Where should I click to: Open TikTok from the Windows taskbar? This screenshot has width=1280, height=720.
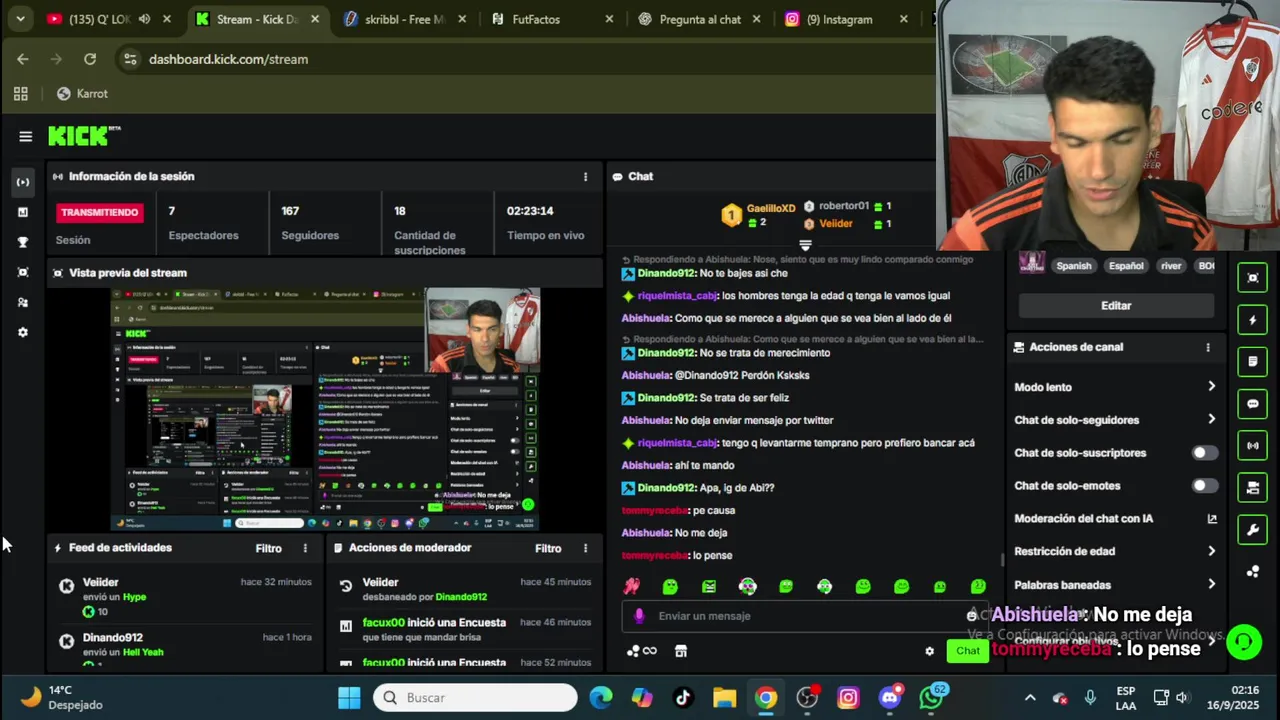pyautogui.click(x=683, y=697)
